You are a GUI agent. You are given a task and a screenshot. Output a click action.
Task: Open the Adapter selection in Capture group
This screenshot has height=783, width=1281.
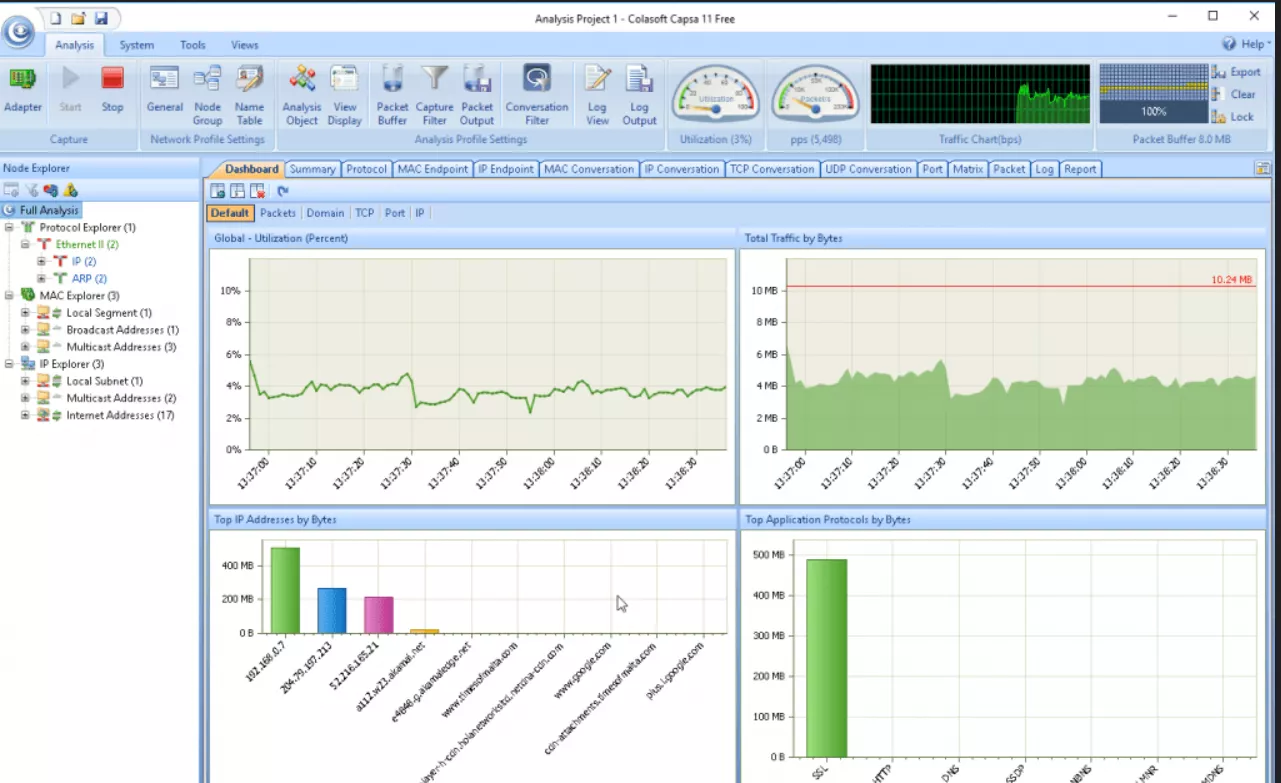(23, 90)
